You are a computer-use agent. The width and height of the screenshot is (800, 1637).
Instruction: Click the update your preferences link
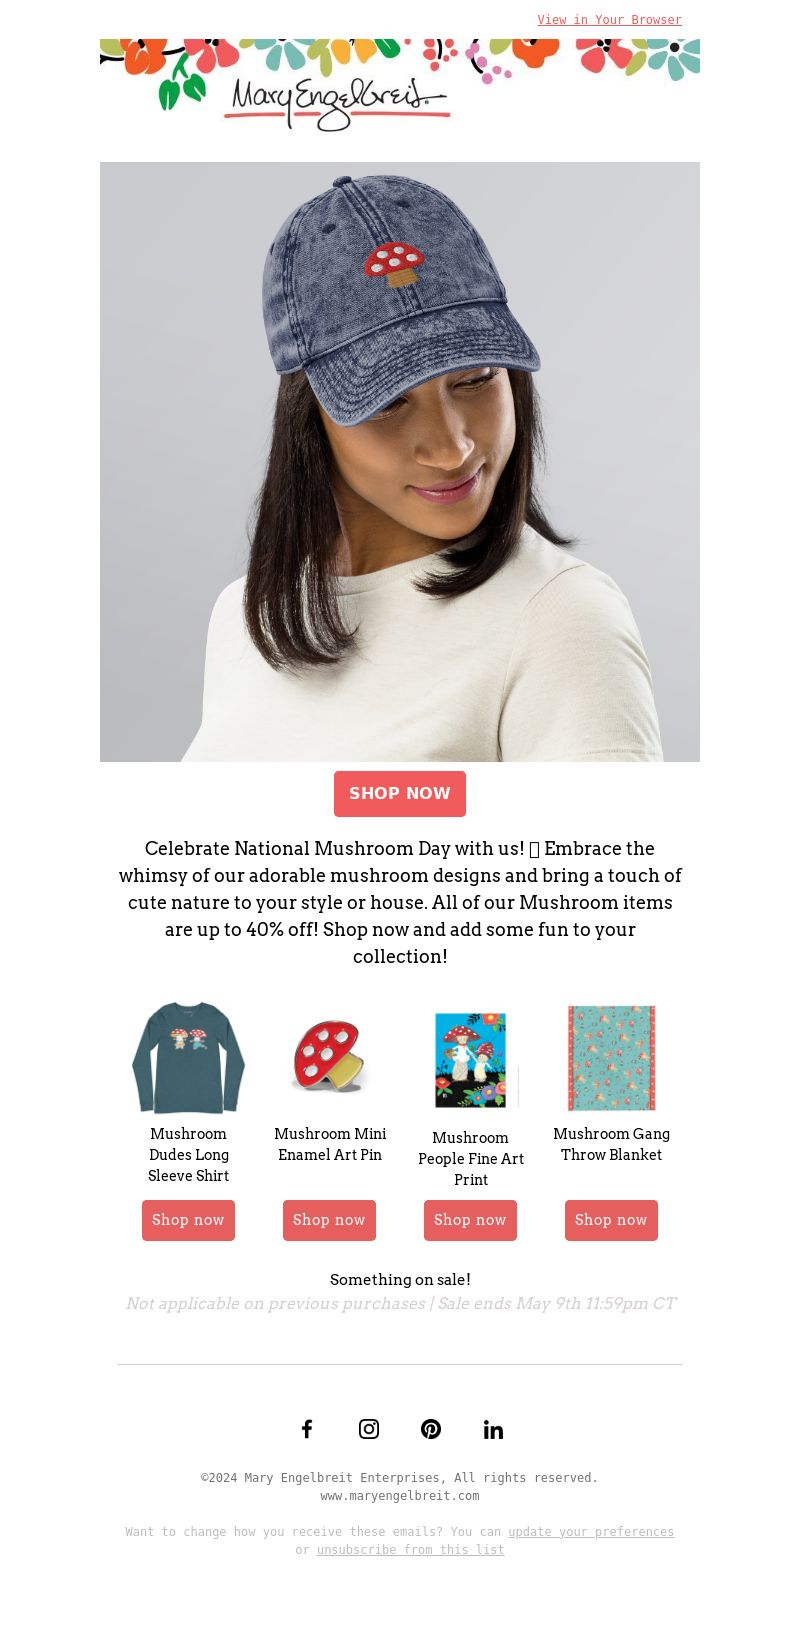coord(591,1532)
